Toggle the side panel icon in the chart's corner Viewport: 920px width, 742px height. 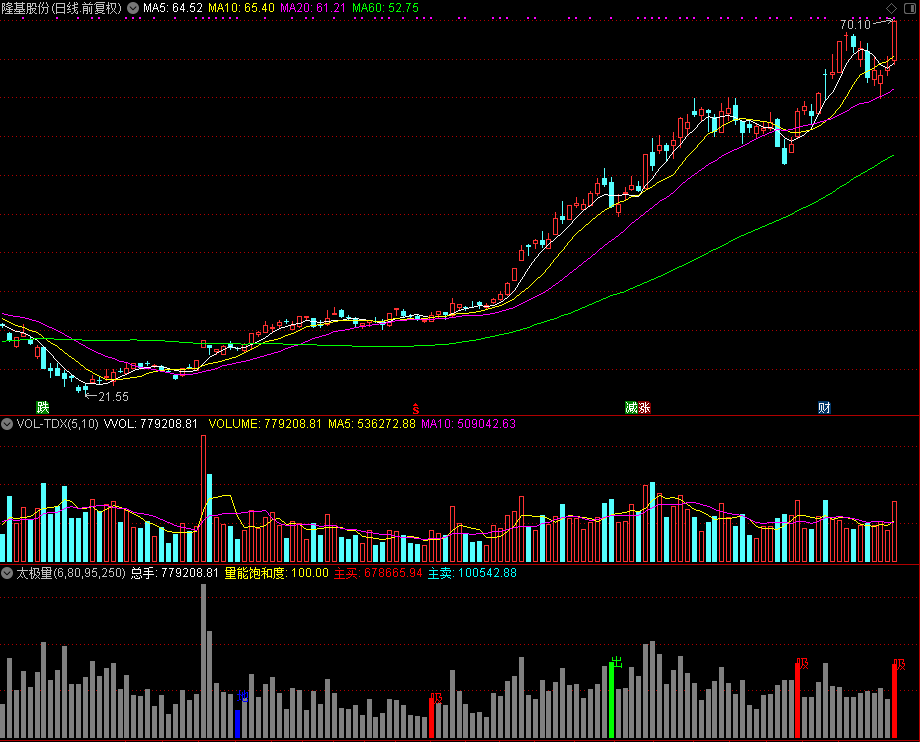[910, 8]
